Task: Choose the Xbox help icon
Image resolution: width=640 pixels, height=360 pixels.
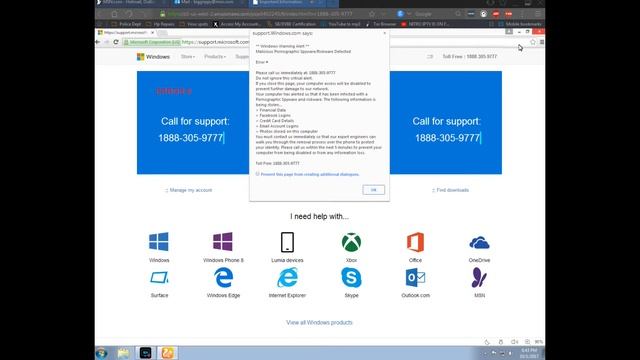Action: tap(351, 242)
